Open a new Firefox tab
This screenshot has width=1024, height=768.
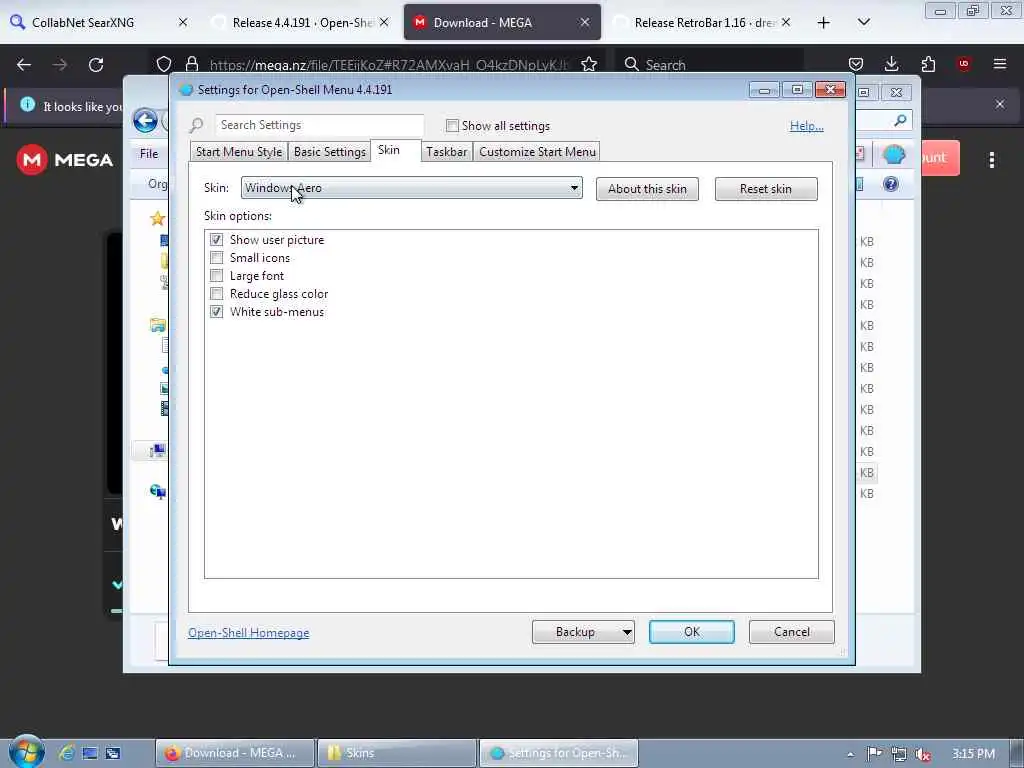click(x=824, y=22)
